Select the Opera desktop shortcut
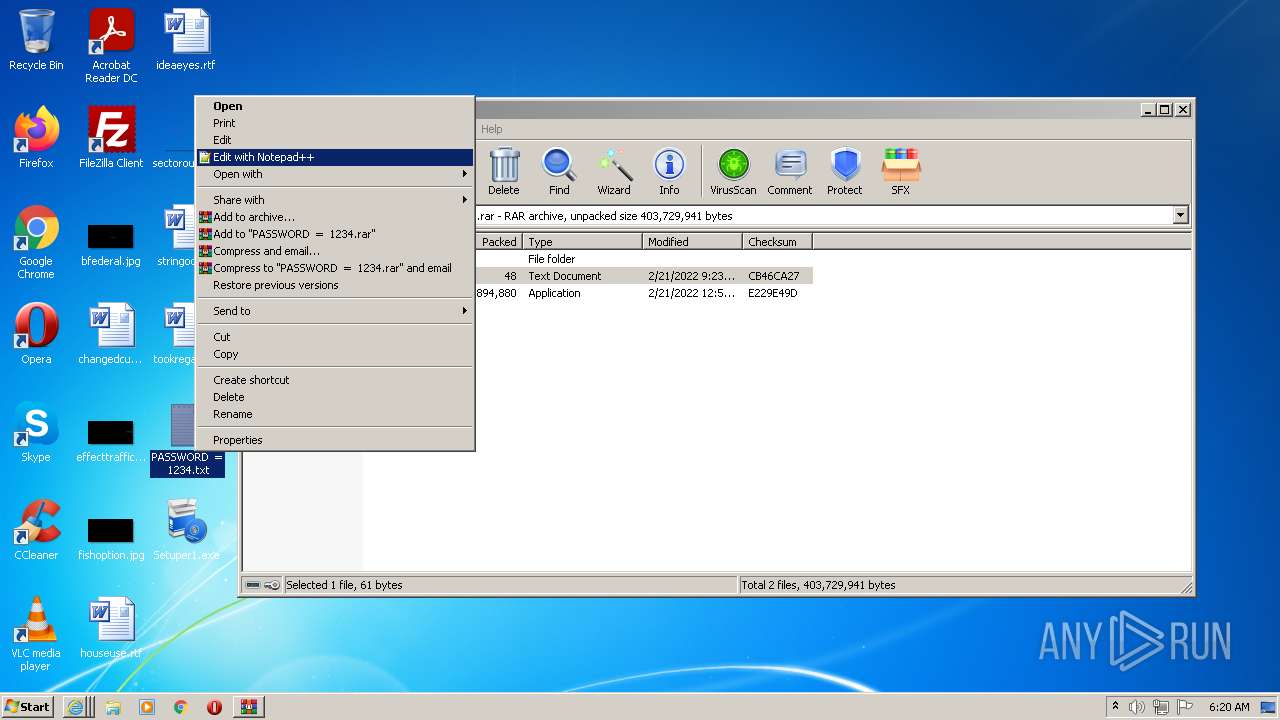 36,334
